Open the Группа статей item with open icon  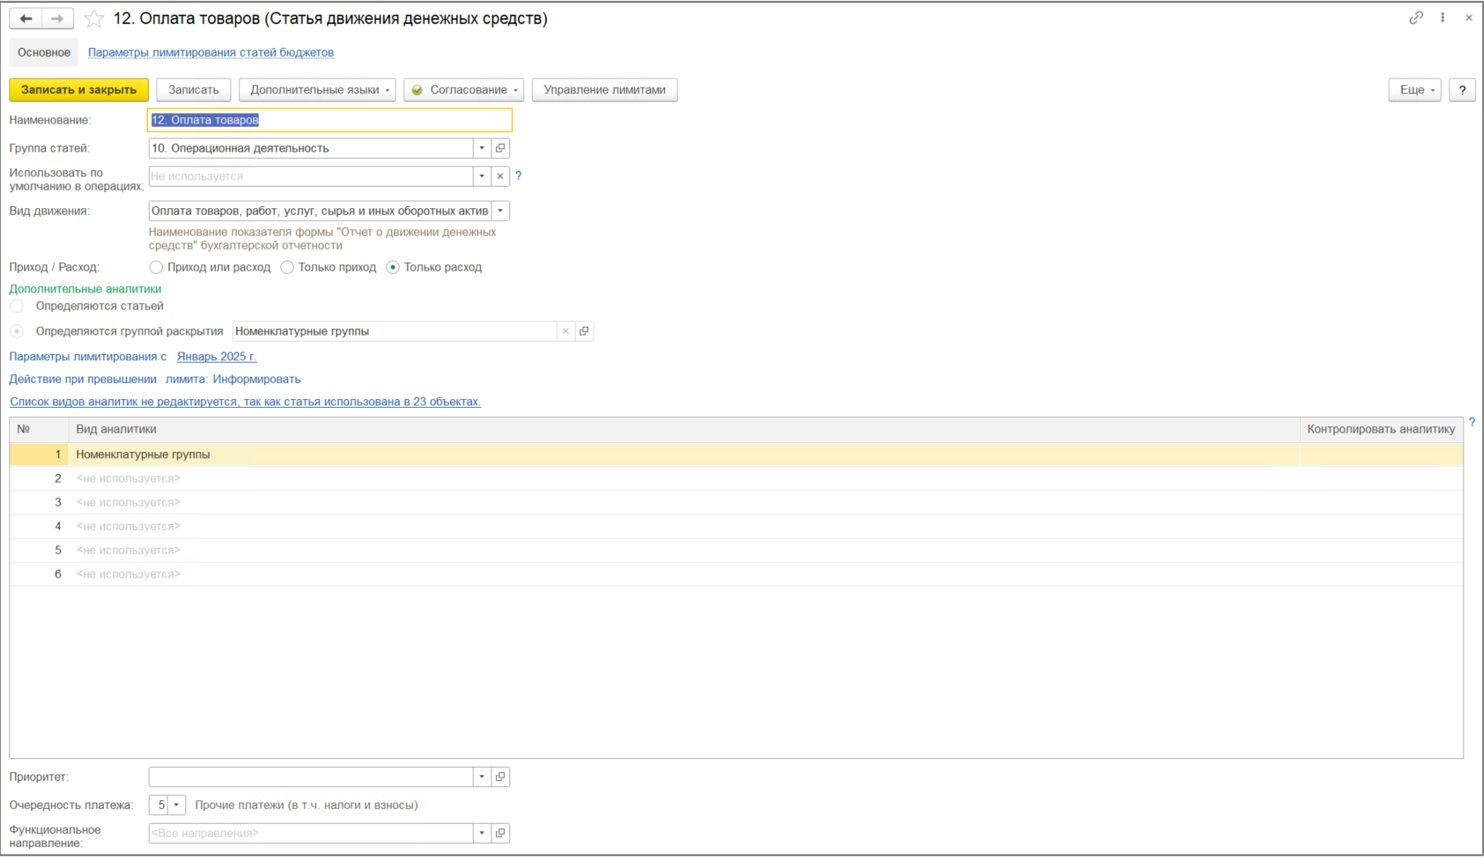501,148
